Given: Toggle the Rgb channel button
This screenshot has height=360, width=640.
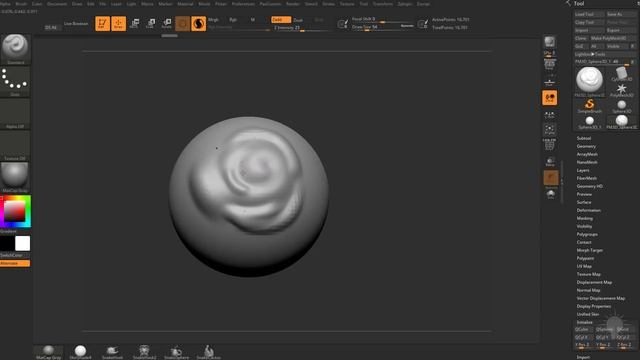Looking at the screenshot, I should tap(233, 20).
